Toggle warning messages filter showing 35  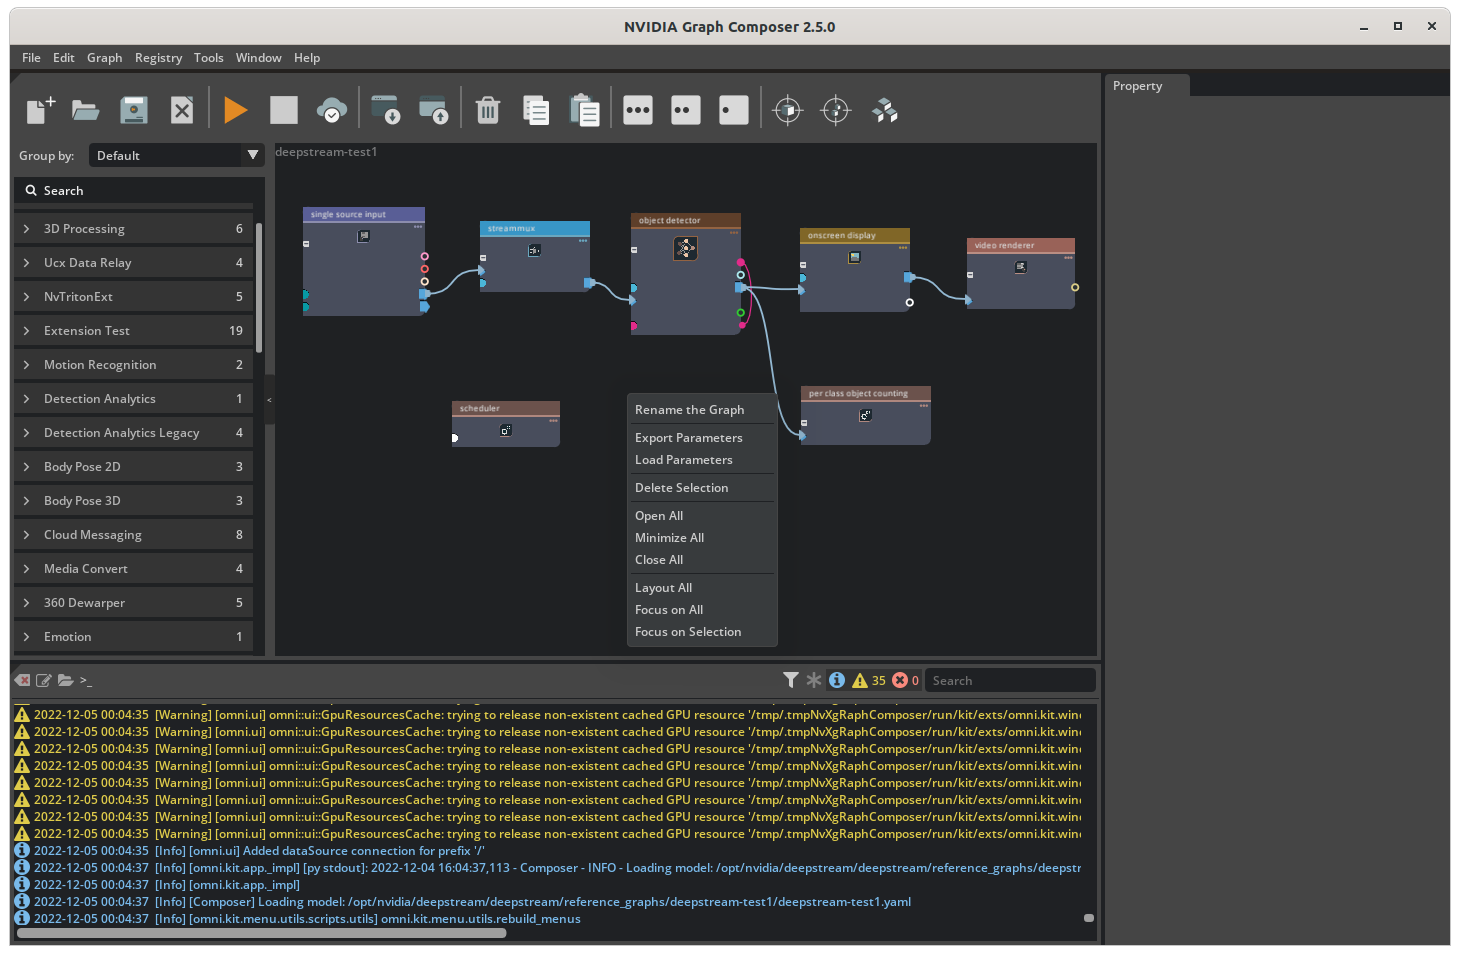coord(869,680)
